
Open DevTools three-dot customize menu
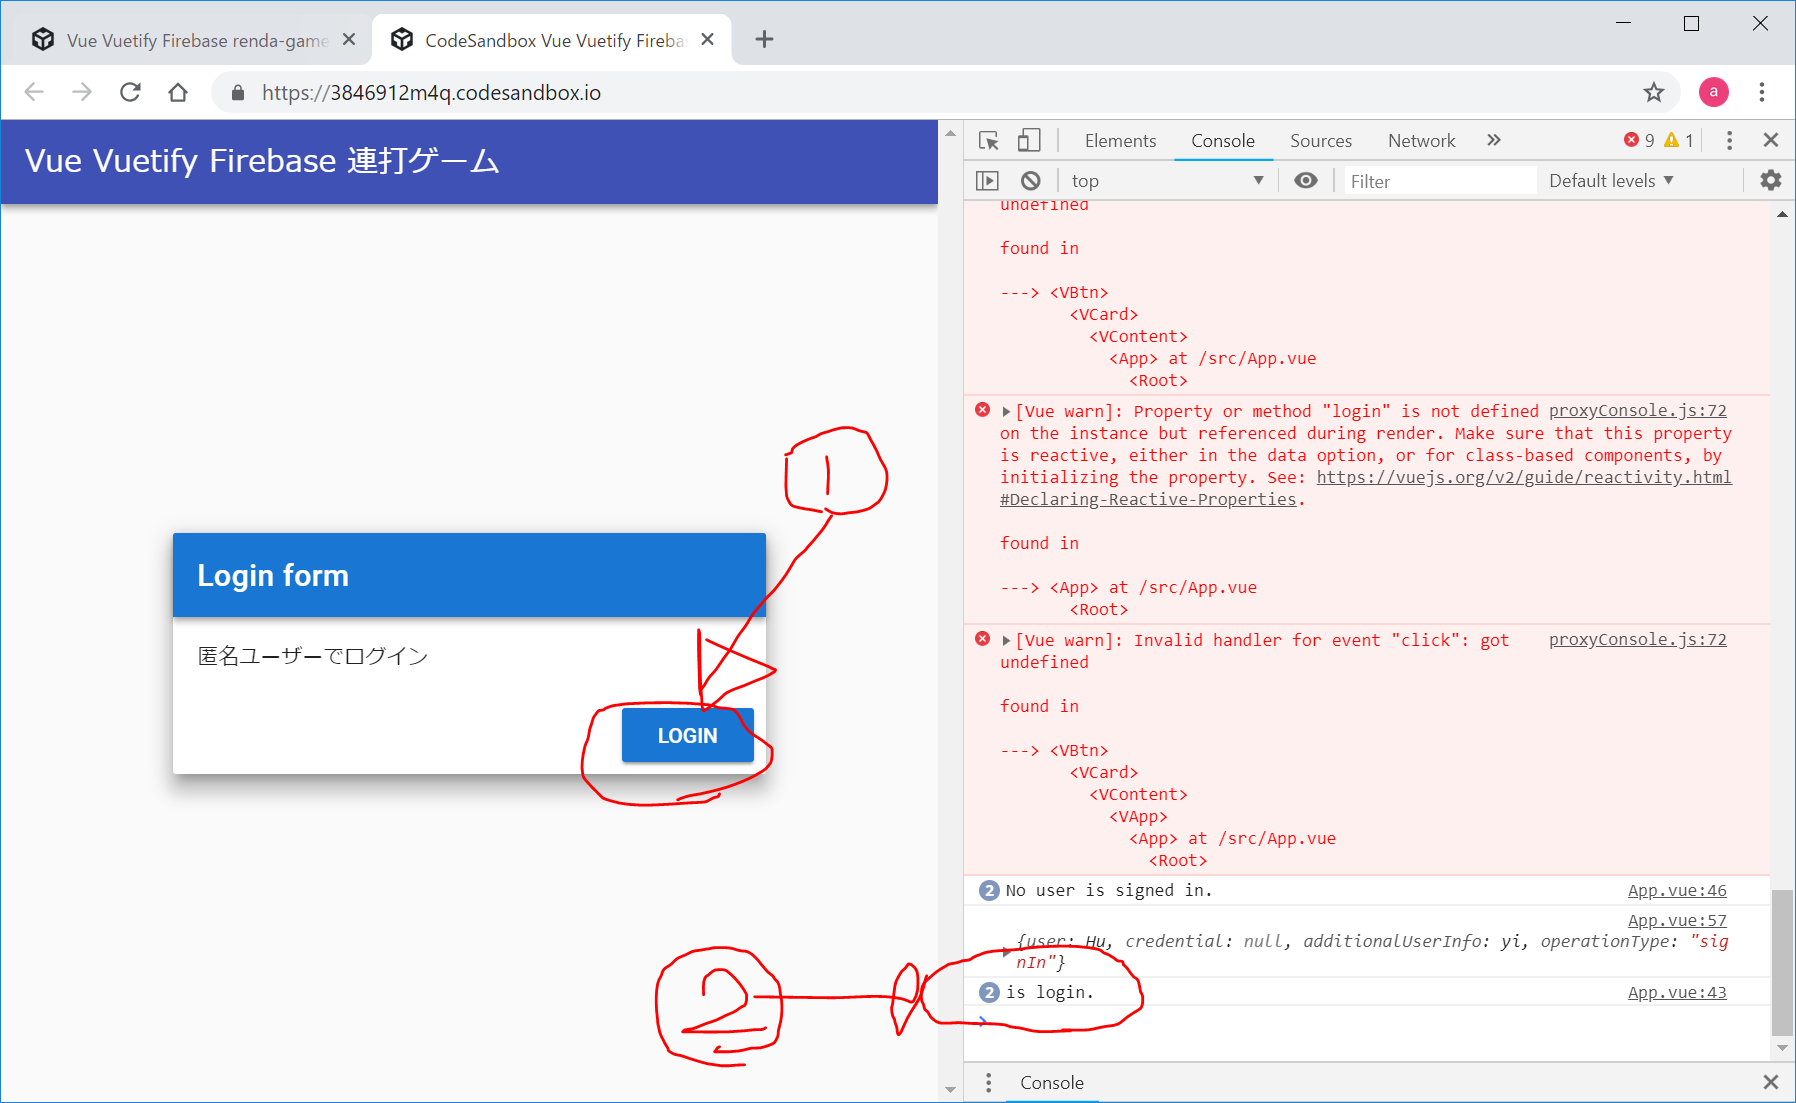click(1729, 141)
